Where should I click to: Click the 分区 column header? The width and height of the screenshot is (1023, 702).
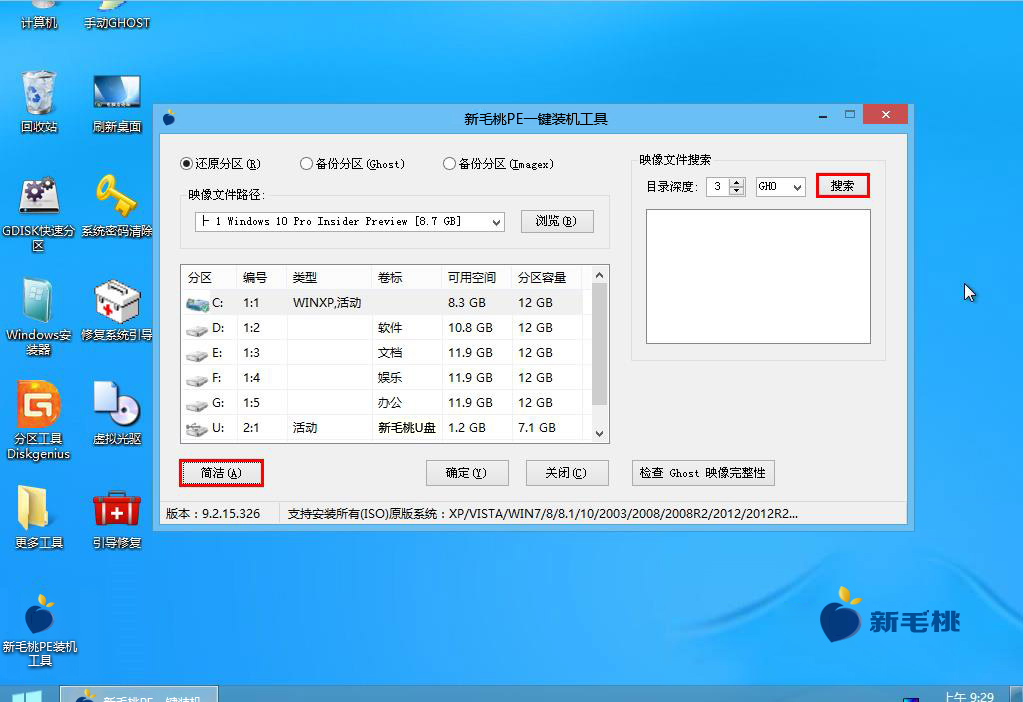209,277
